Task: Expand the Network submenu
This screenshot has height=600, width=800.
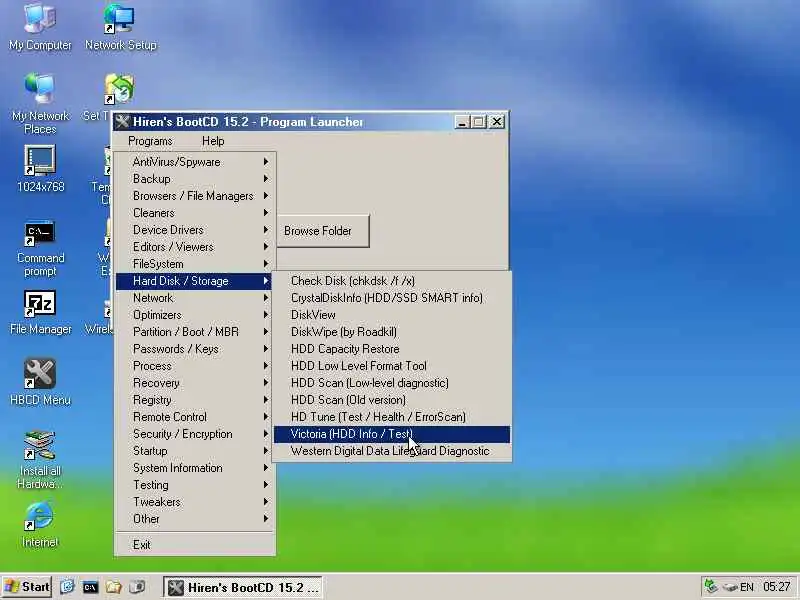Action: click(196, 298)
